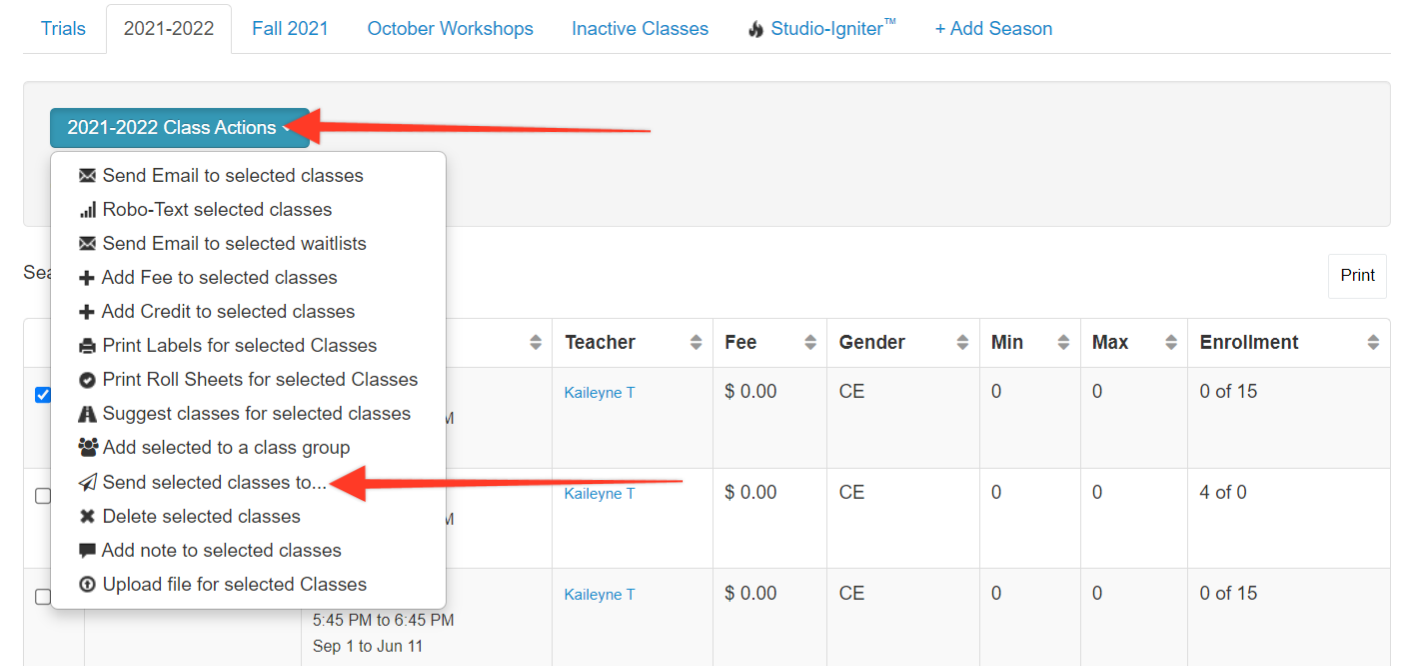The width and height of the screenshot is (1402, 666).
Task: Sort table by Gender column
Action: pyautogui.click(x=903, y=343)
